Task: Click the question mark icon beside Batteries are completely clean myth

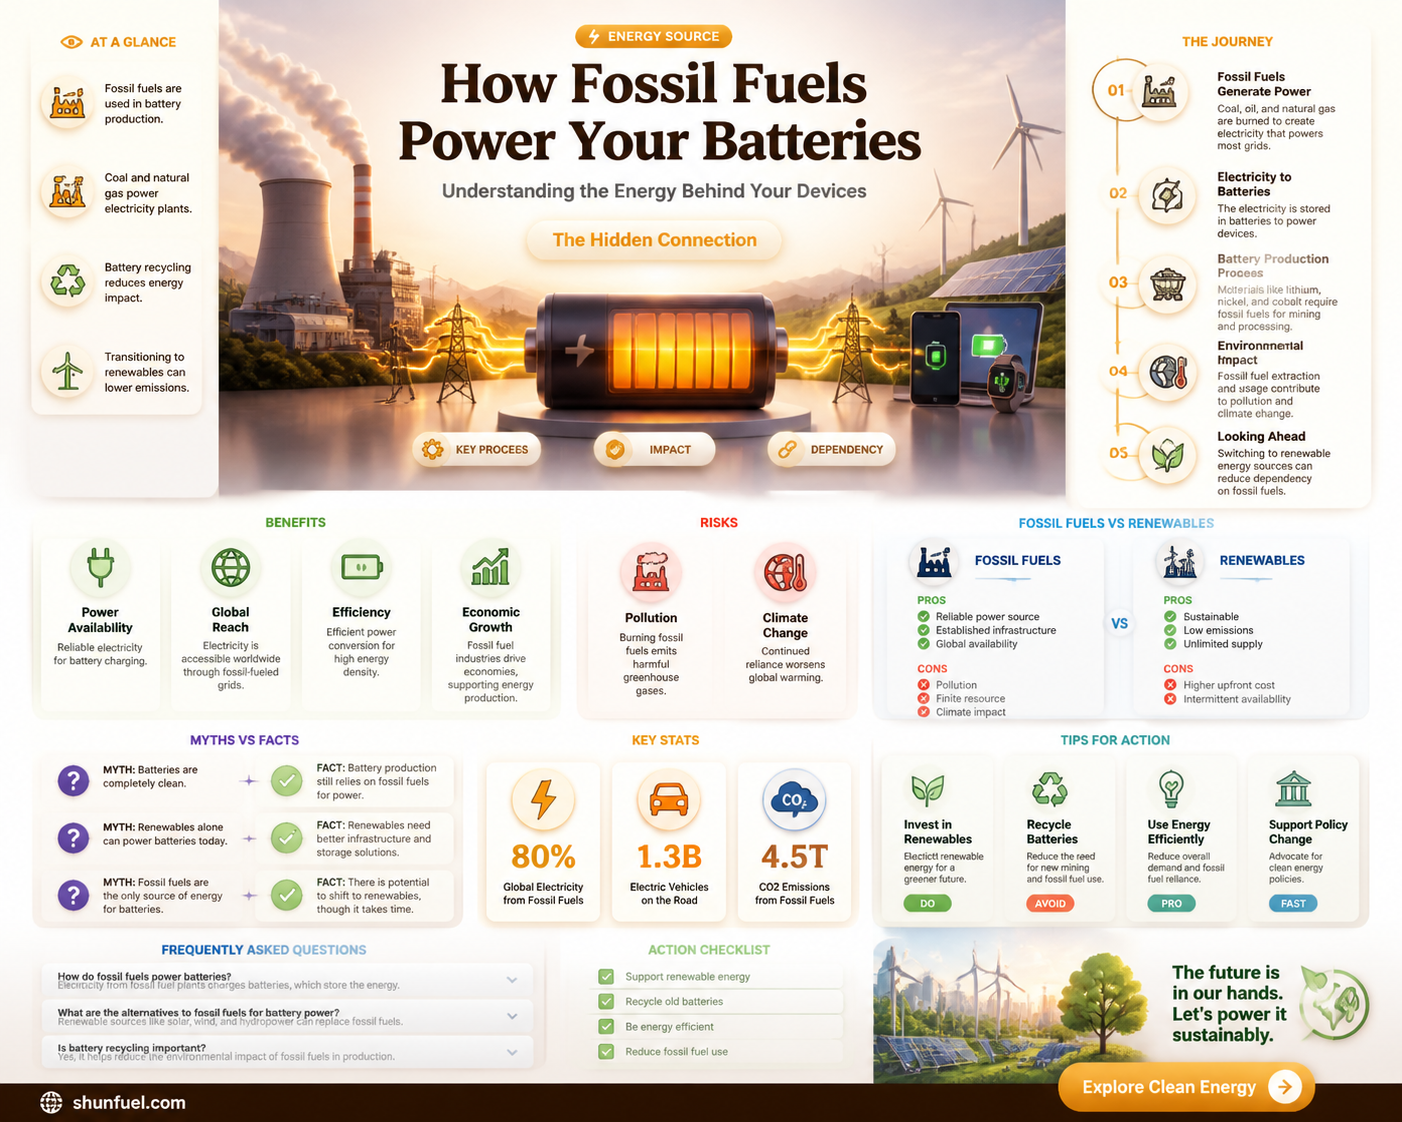Action: click(73, 780)
